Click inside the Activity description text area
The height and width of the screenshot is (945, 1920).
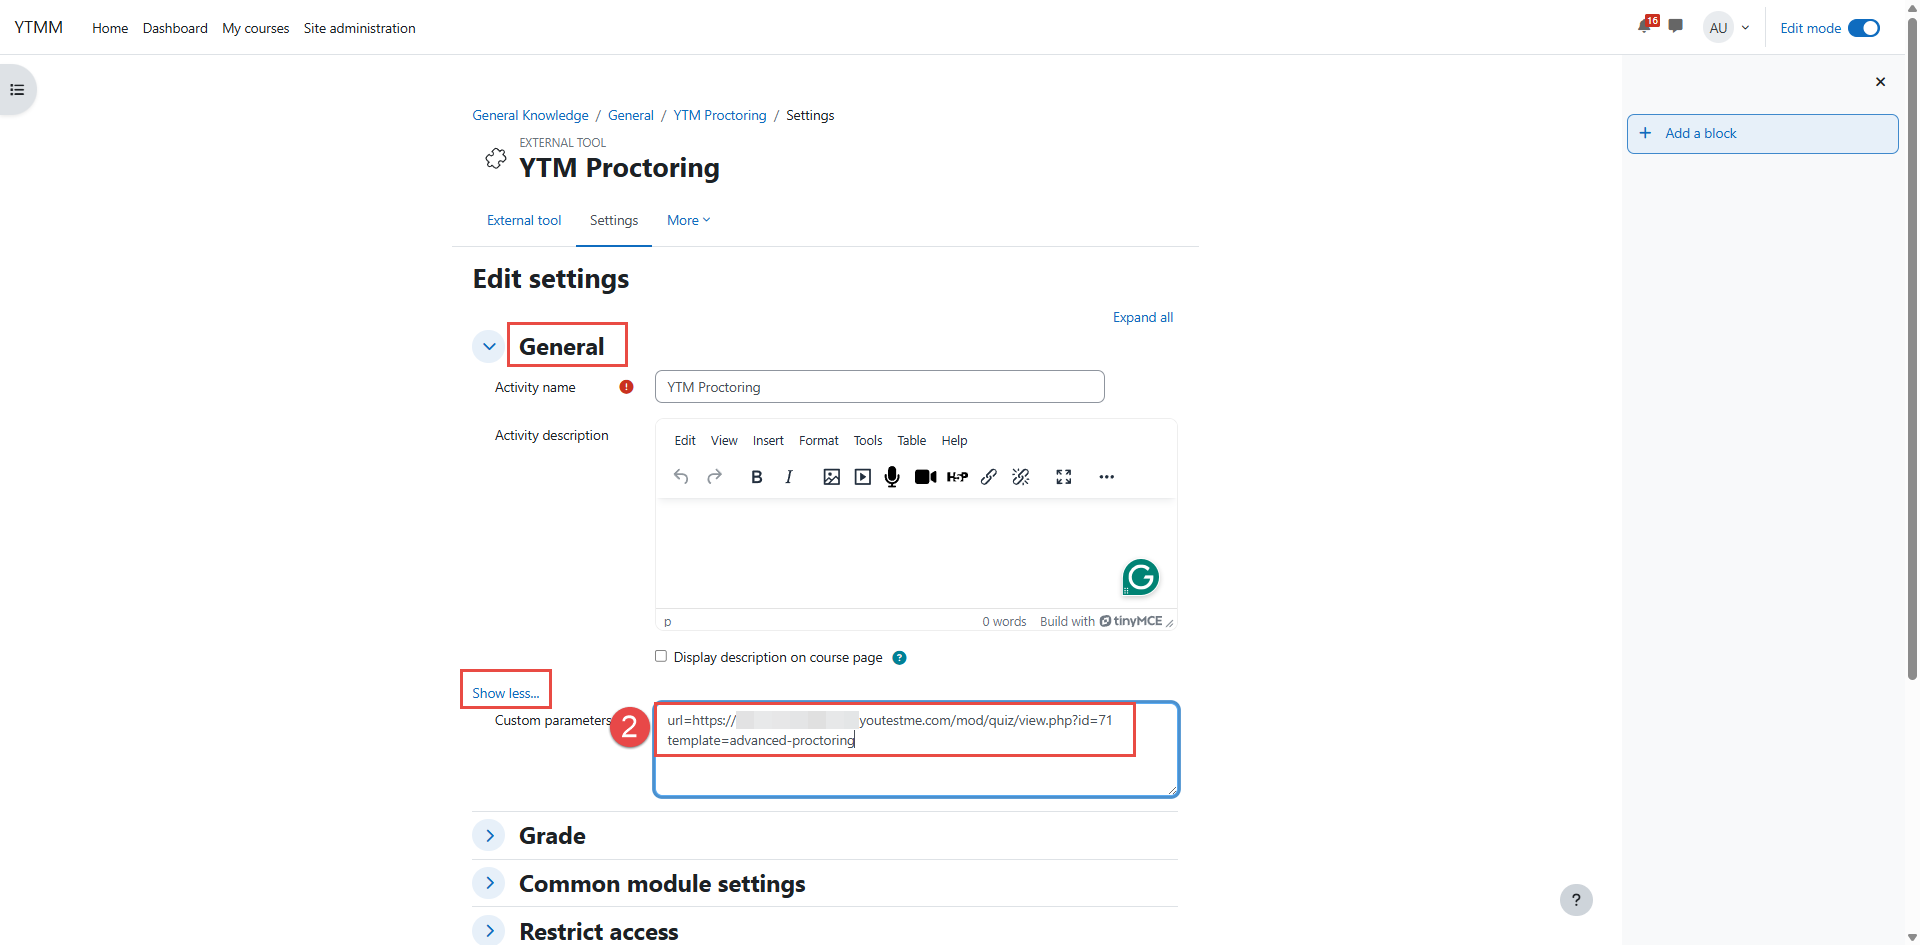916,553
